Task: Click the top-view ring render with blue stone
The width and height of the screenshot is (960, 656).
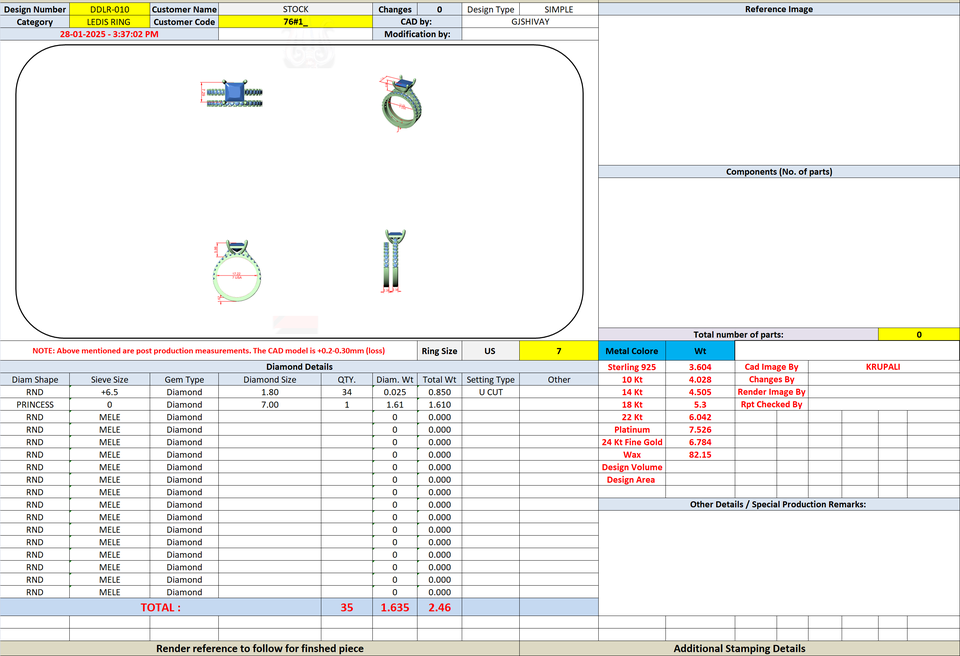Action: [x=232, y=93]
